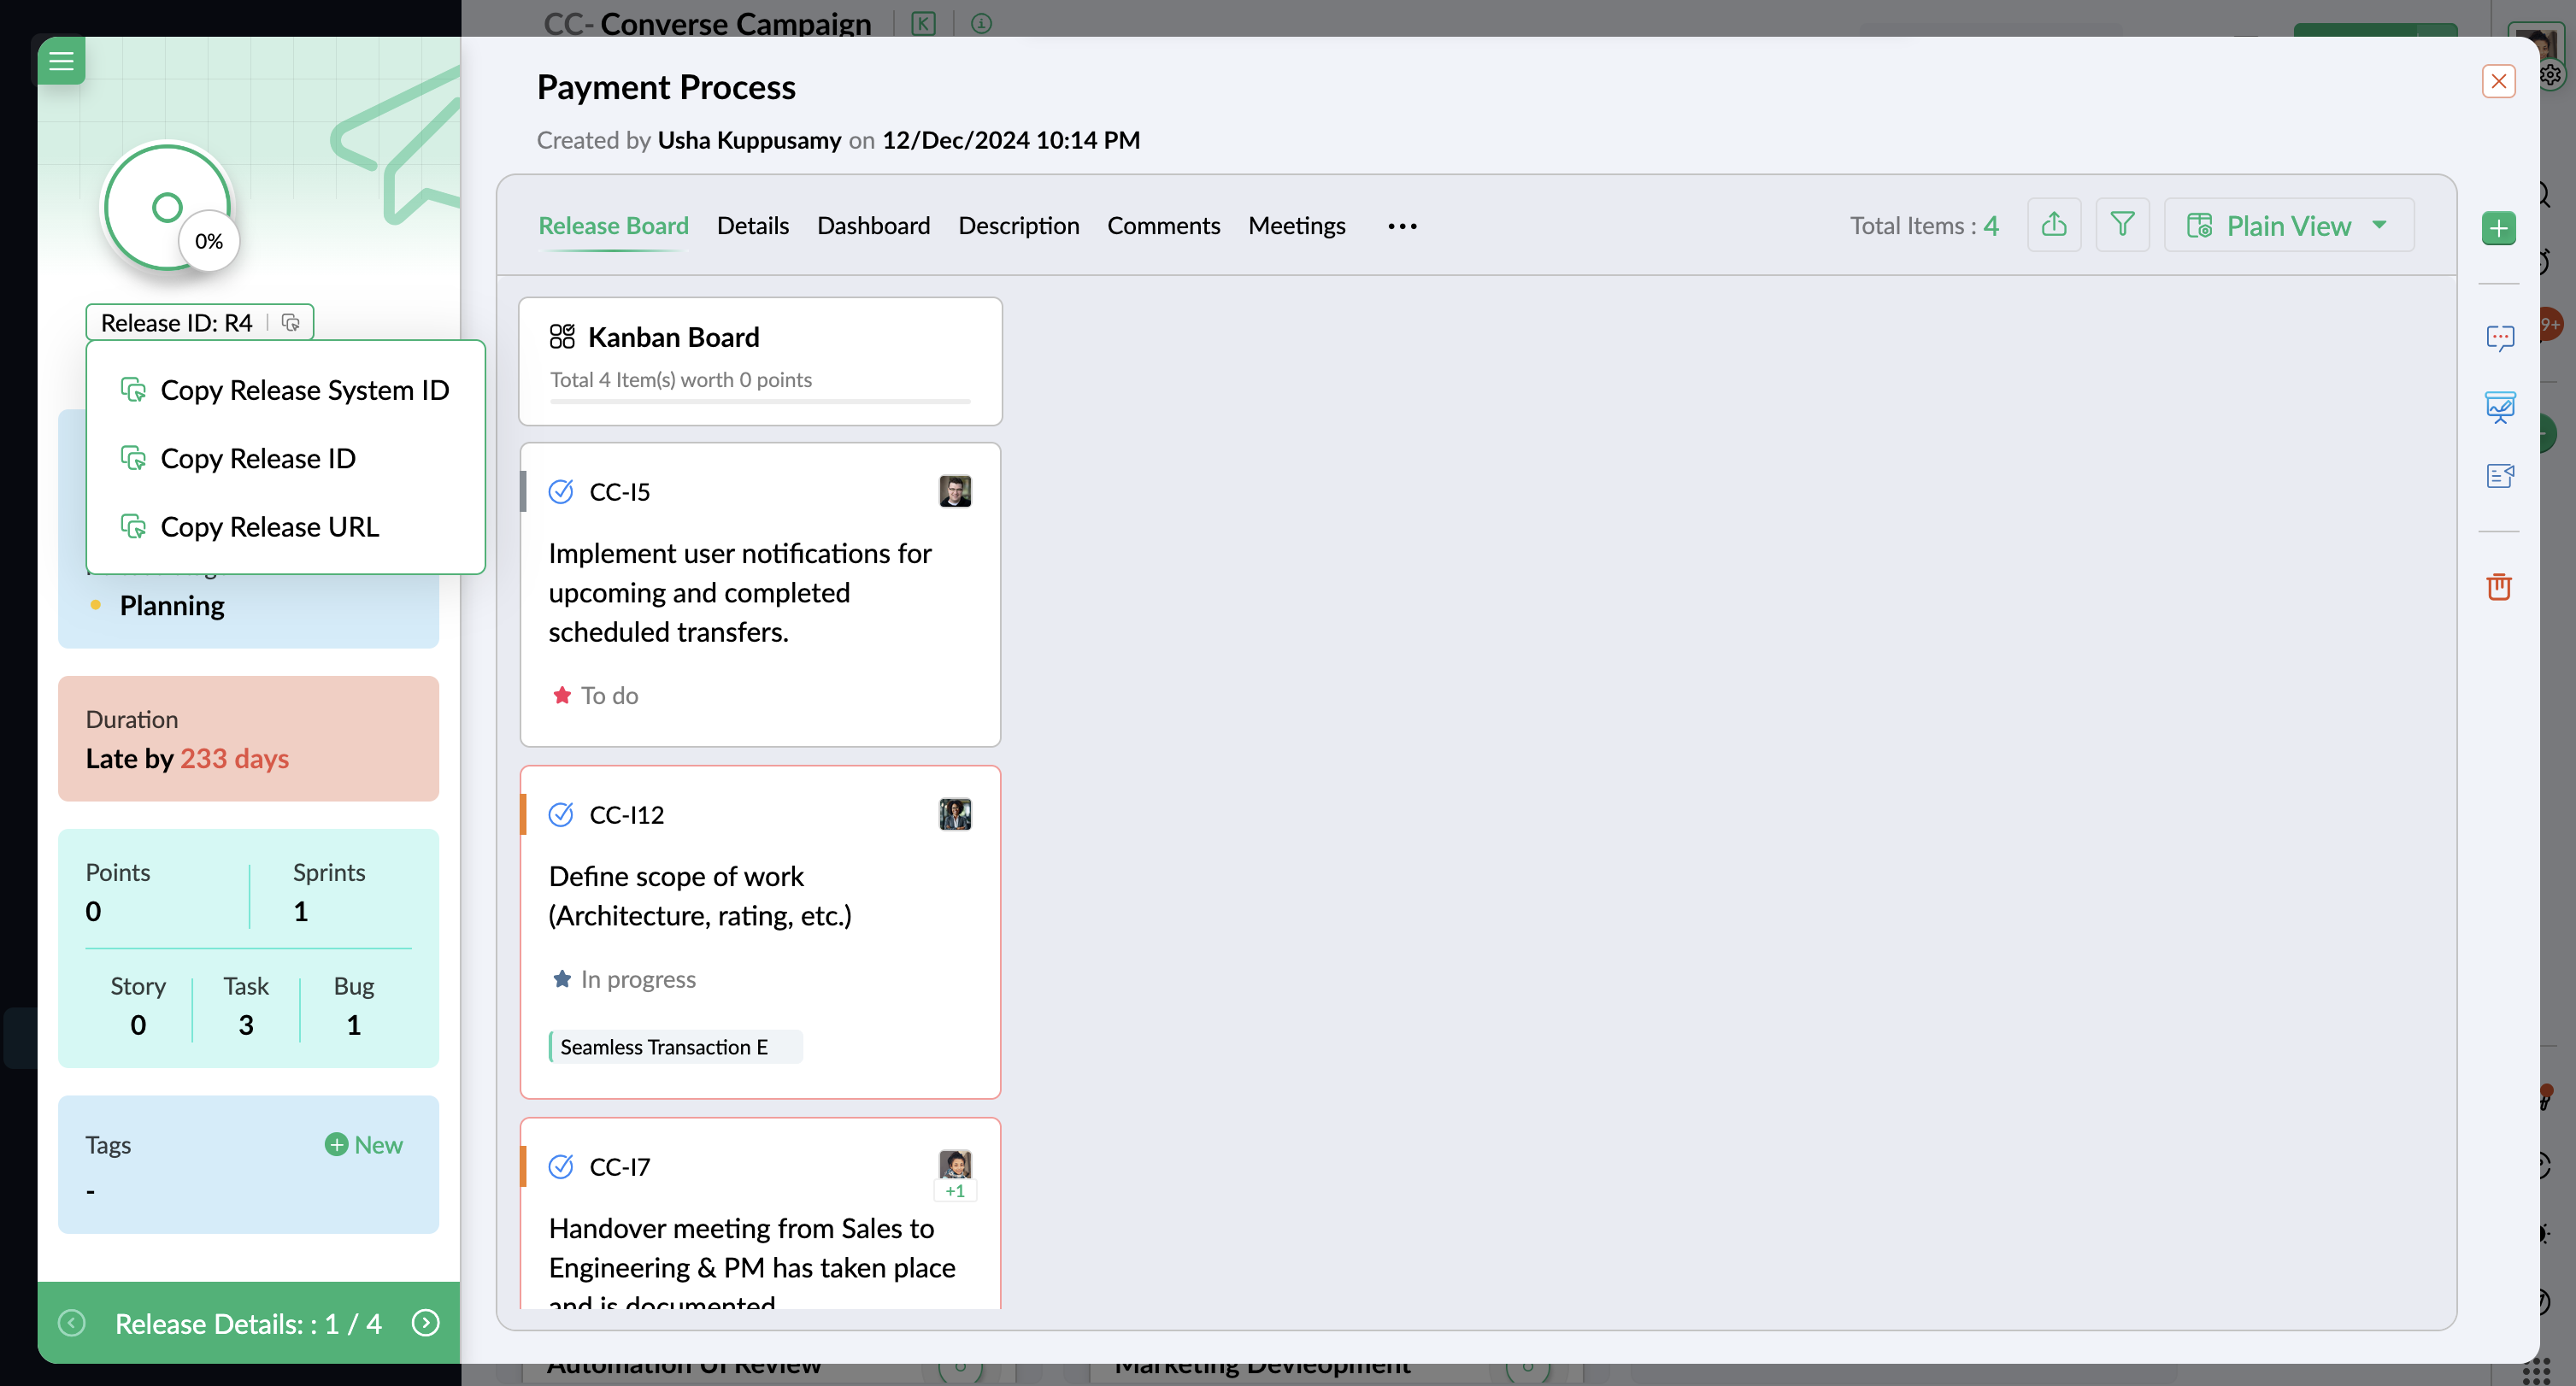Toggle the status check on CC-I7
The height and width of the screenshot is (1386, 2576).
[561, 1167]
